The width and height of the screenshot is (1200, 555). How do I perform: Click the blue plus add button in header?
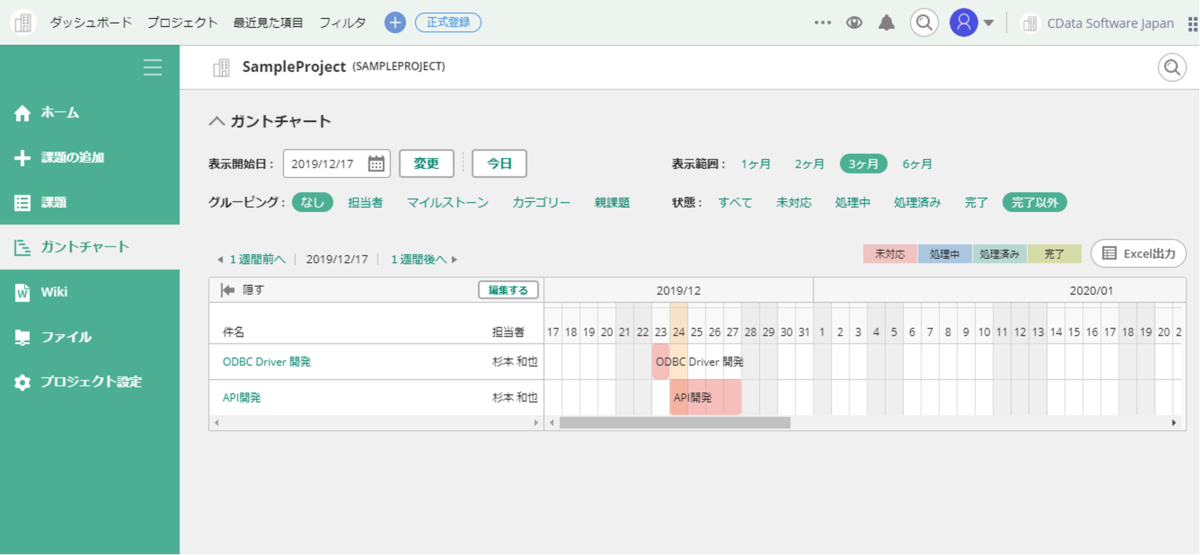pos(395,22)
